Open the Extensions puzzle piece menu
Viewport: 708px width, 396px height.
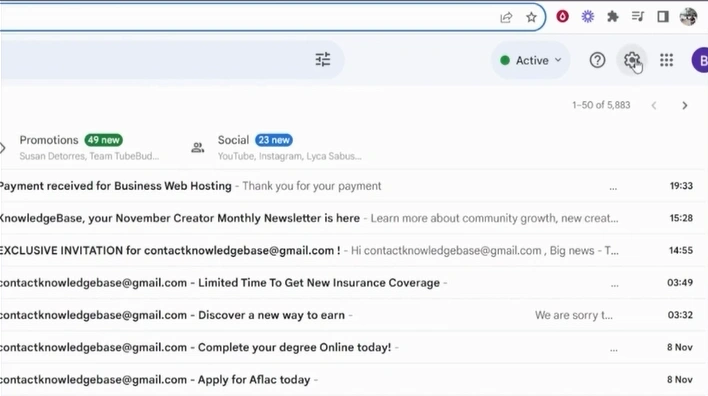[612, 17]
